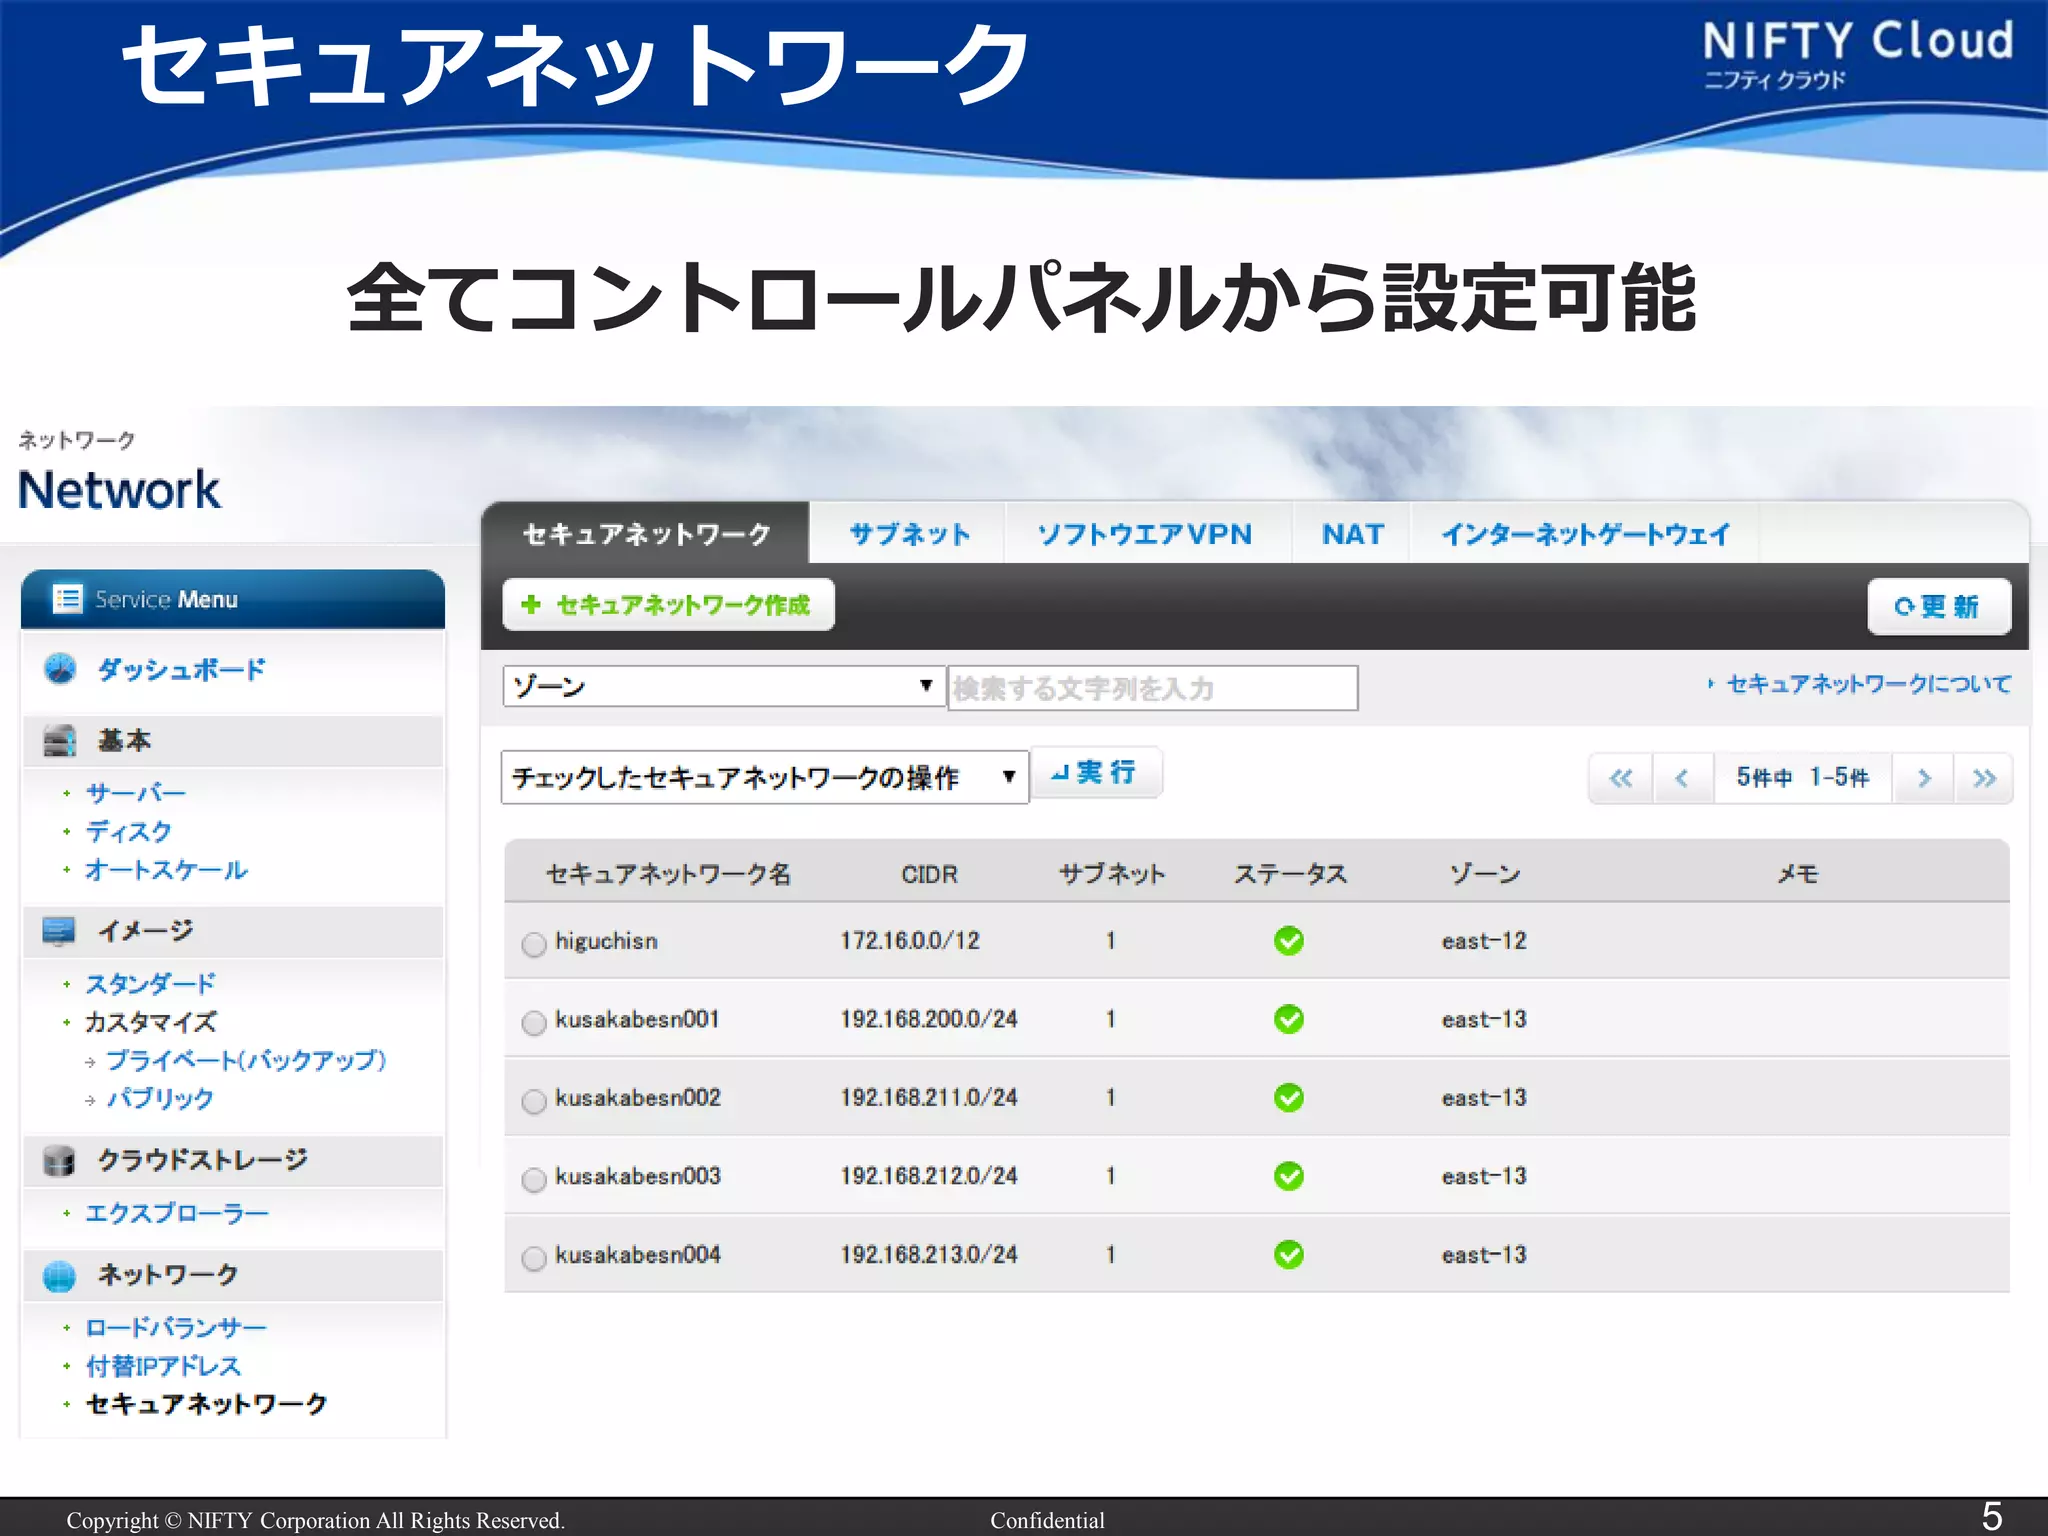Go to first page with double-left arrow
Screen dimensions: 2048x1536
(x=1621, y=778)
